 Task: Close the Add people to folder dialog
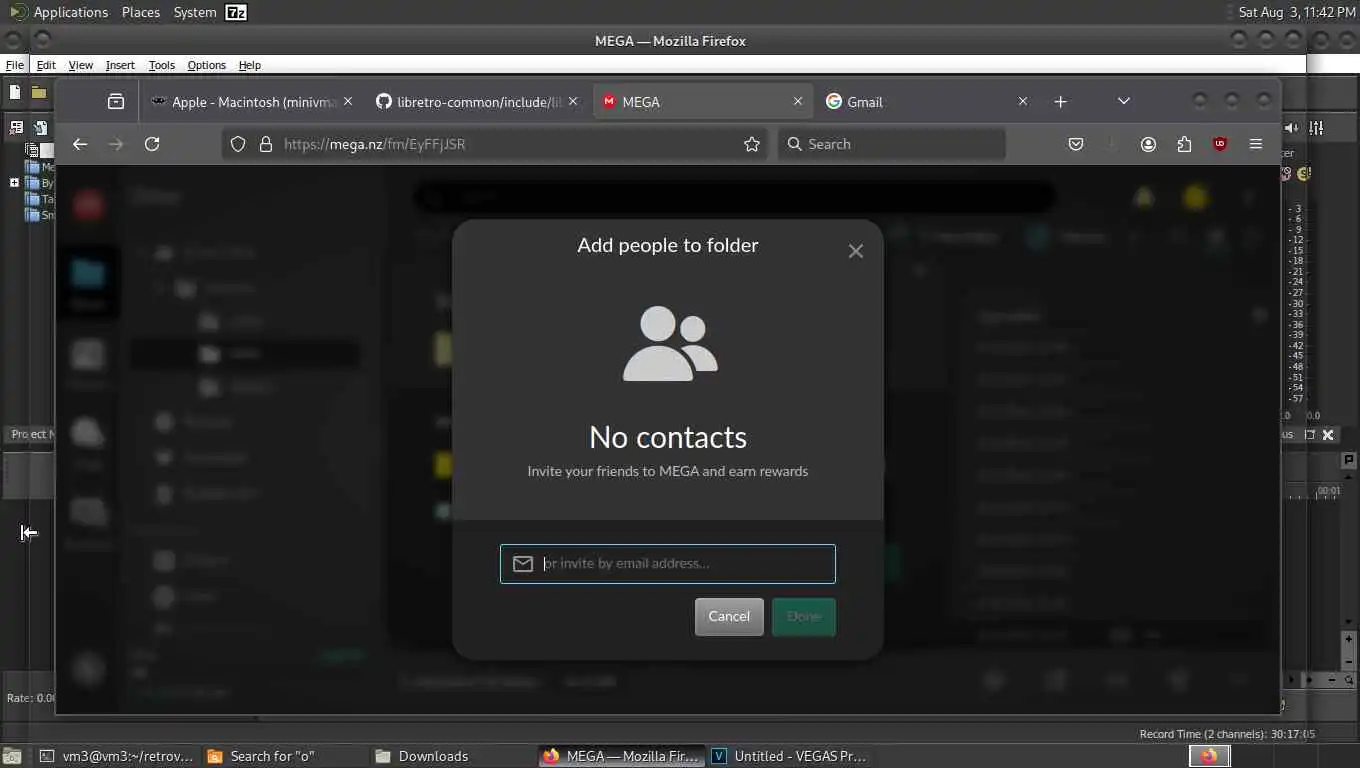point(855,251)
